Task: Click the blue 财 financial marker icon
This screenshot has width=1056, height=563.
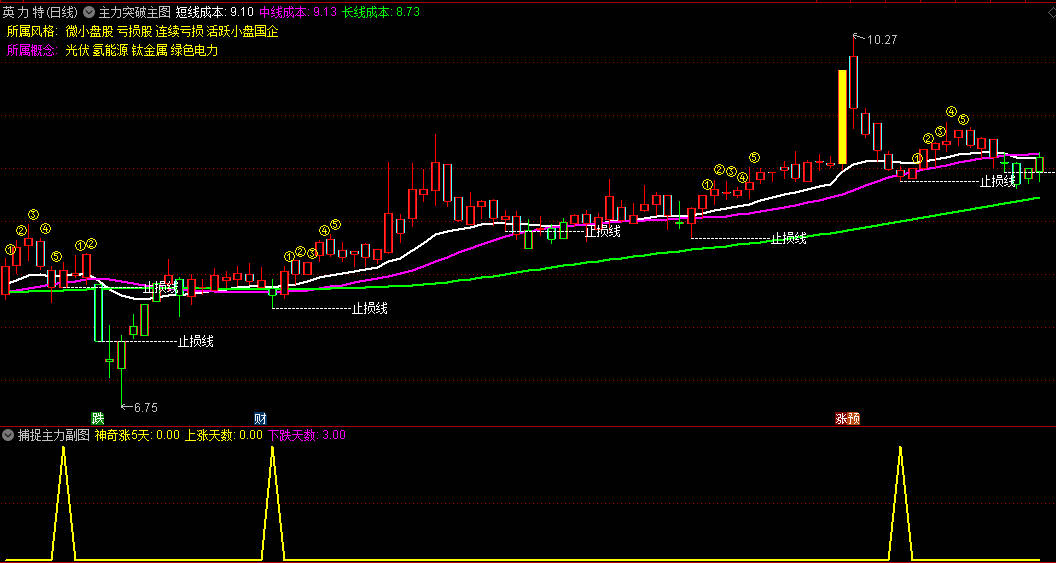Action: 260,418
